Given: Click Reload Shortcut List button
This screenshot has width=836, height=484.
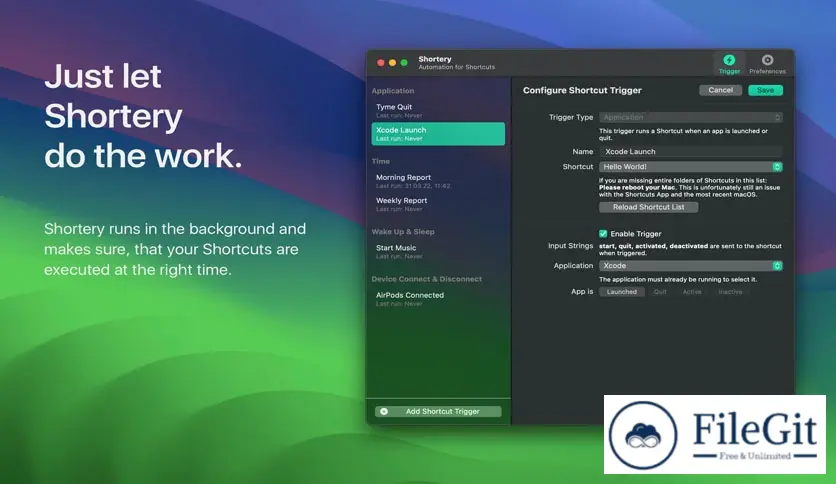Looking at the screenshot, I should pos(648,207).
